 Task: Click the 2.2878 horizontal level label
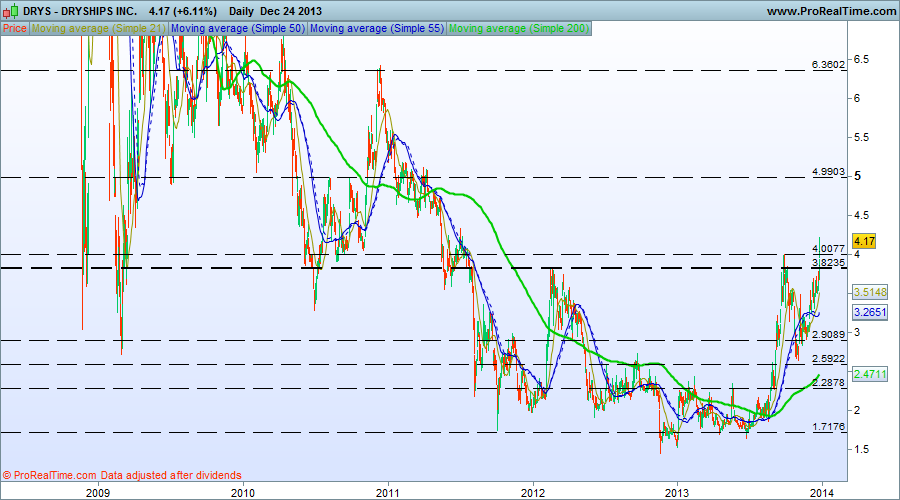828,383
